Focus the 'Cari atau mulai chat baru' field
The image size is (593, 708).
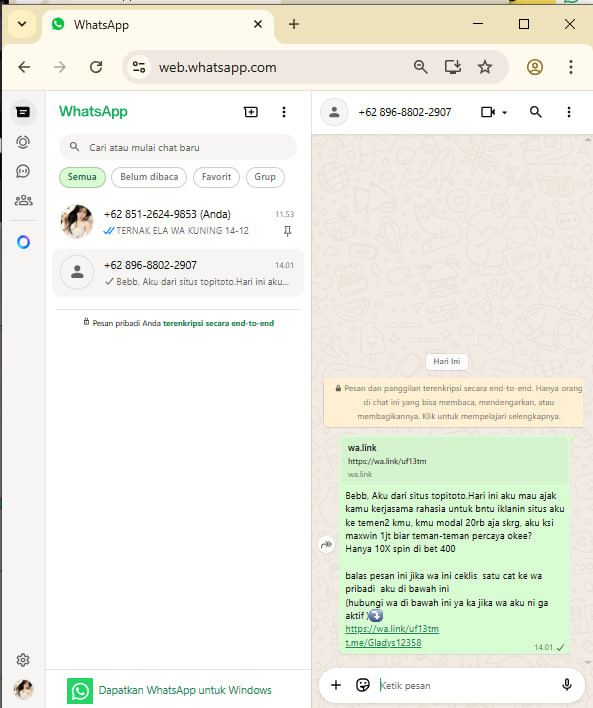click(178, 147)
